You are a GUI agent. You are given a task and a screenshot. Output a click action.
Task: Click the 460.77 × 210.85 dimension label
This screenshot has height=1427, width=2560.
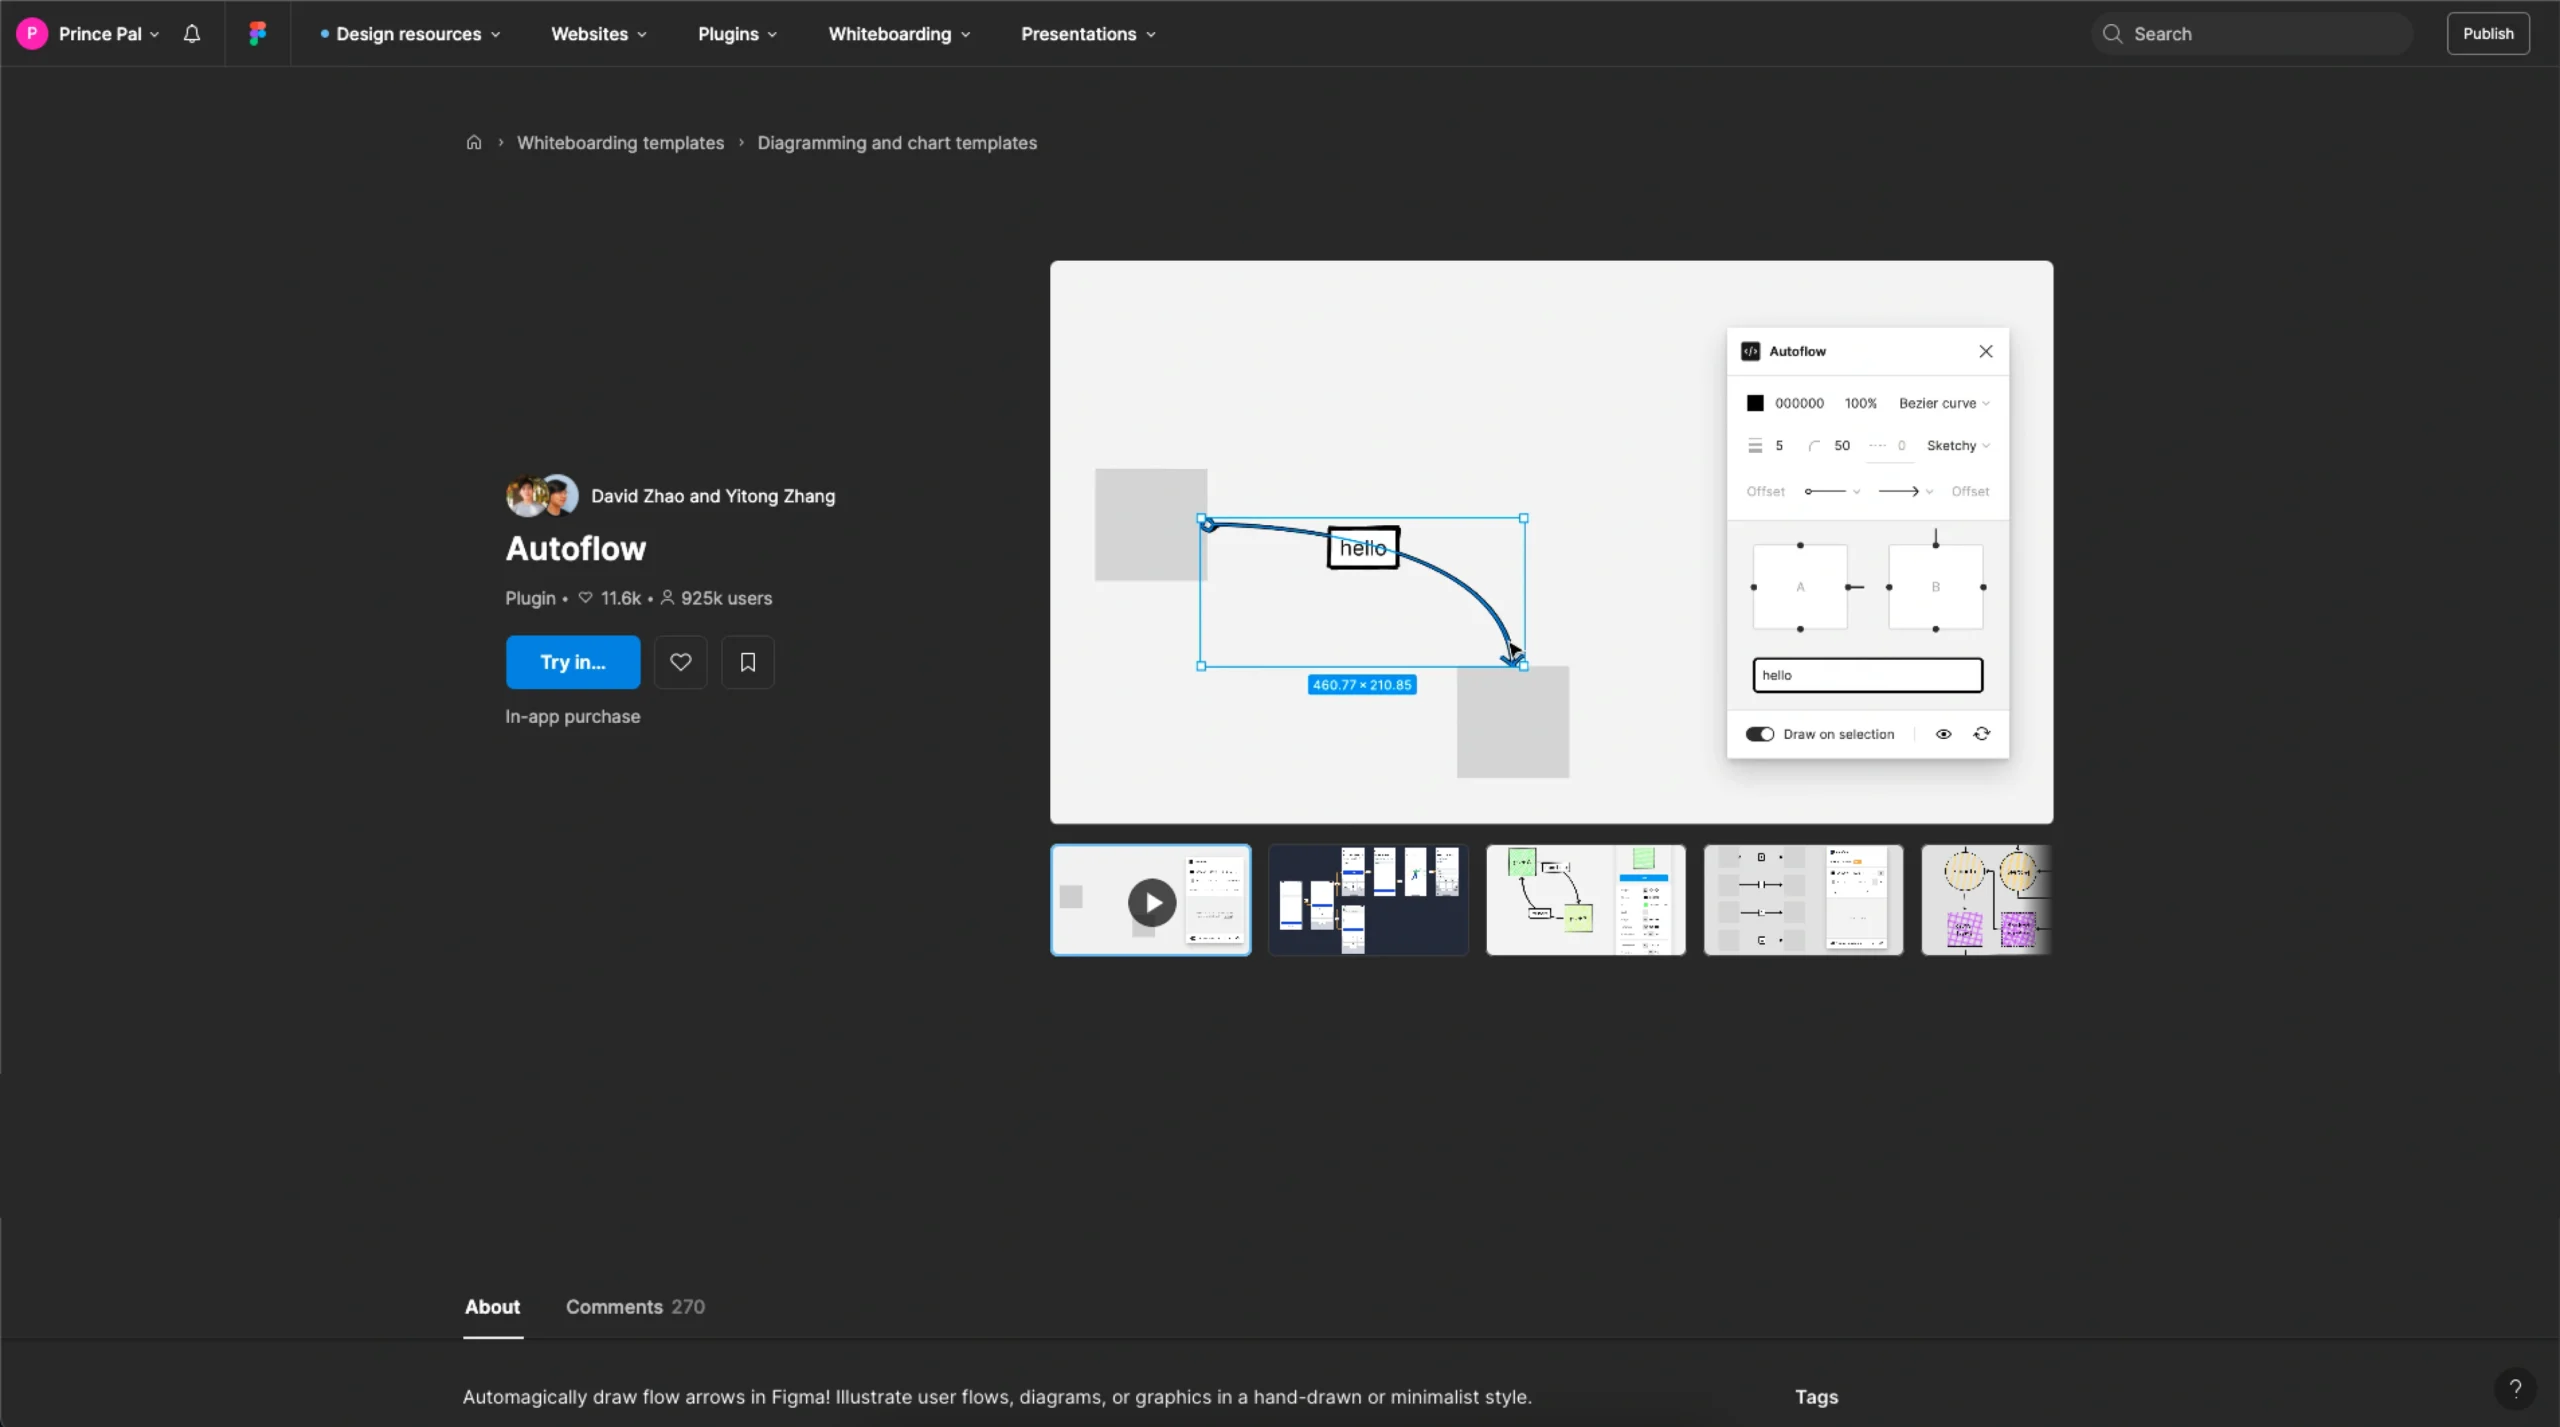(x=1362, y=685)
